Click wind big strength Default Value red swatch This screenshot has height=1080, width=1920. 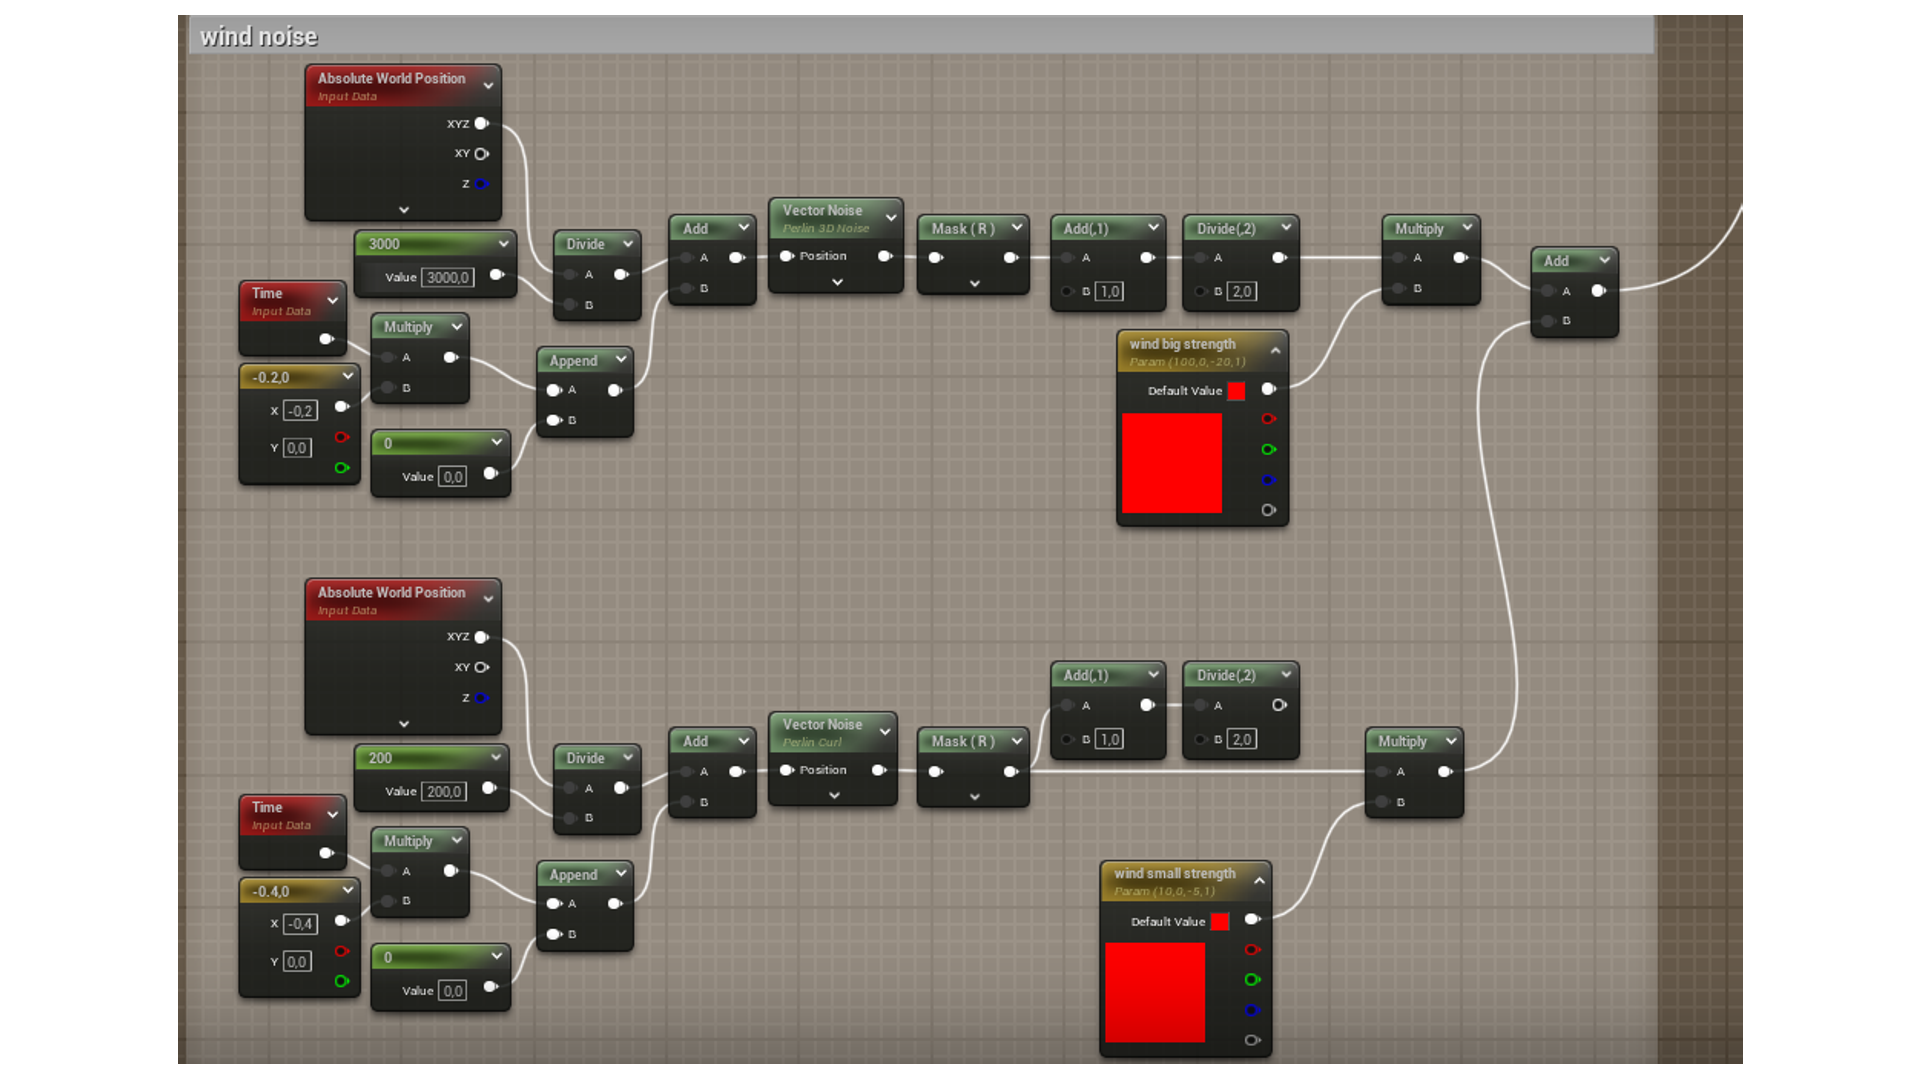(x=1236, y=391)
